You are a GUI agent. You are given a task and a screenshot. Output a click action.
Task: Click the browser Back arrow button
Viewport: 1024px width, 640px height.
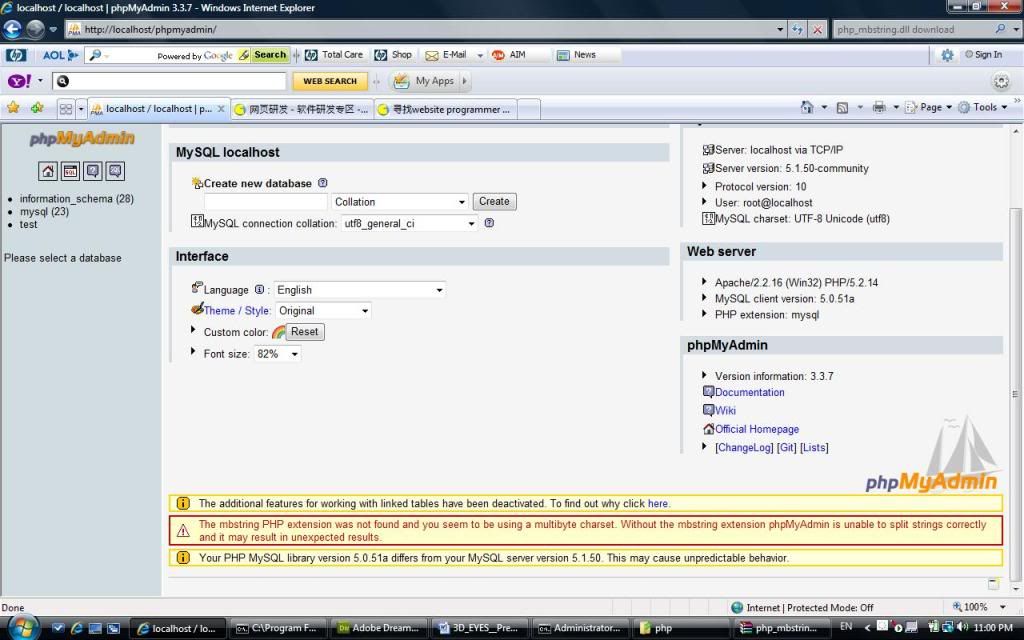point(14,29)
